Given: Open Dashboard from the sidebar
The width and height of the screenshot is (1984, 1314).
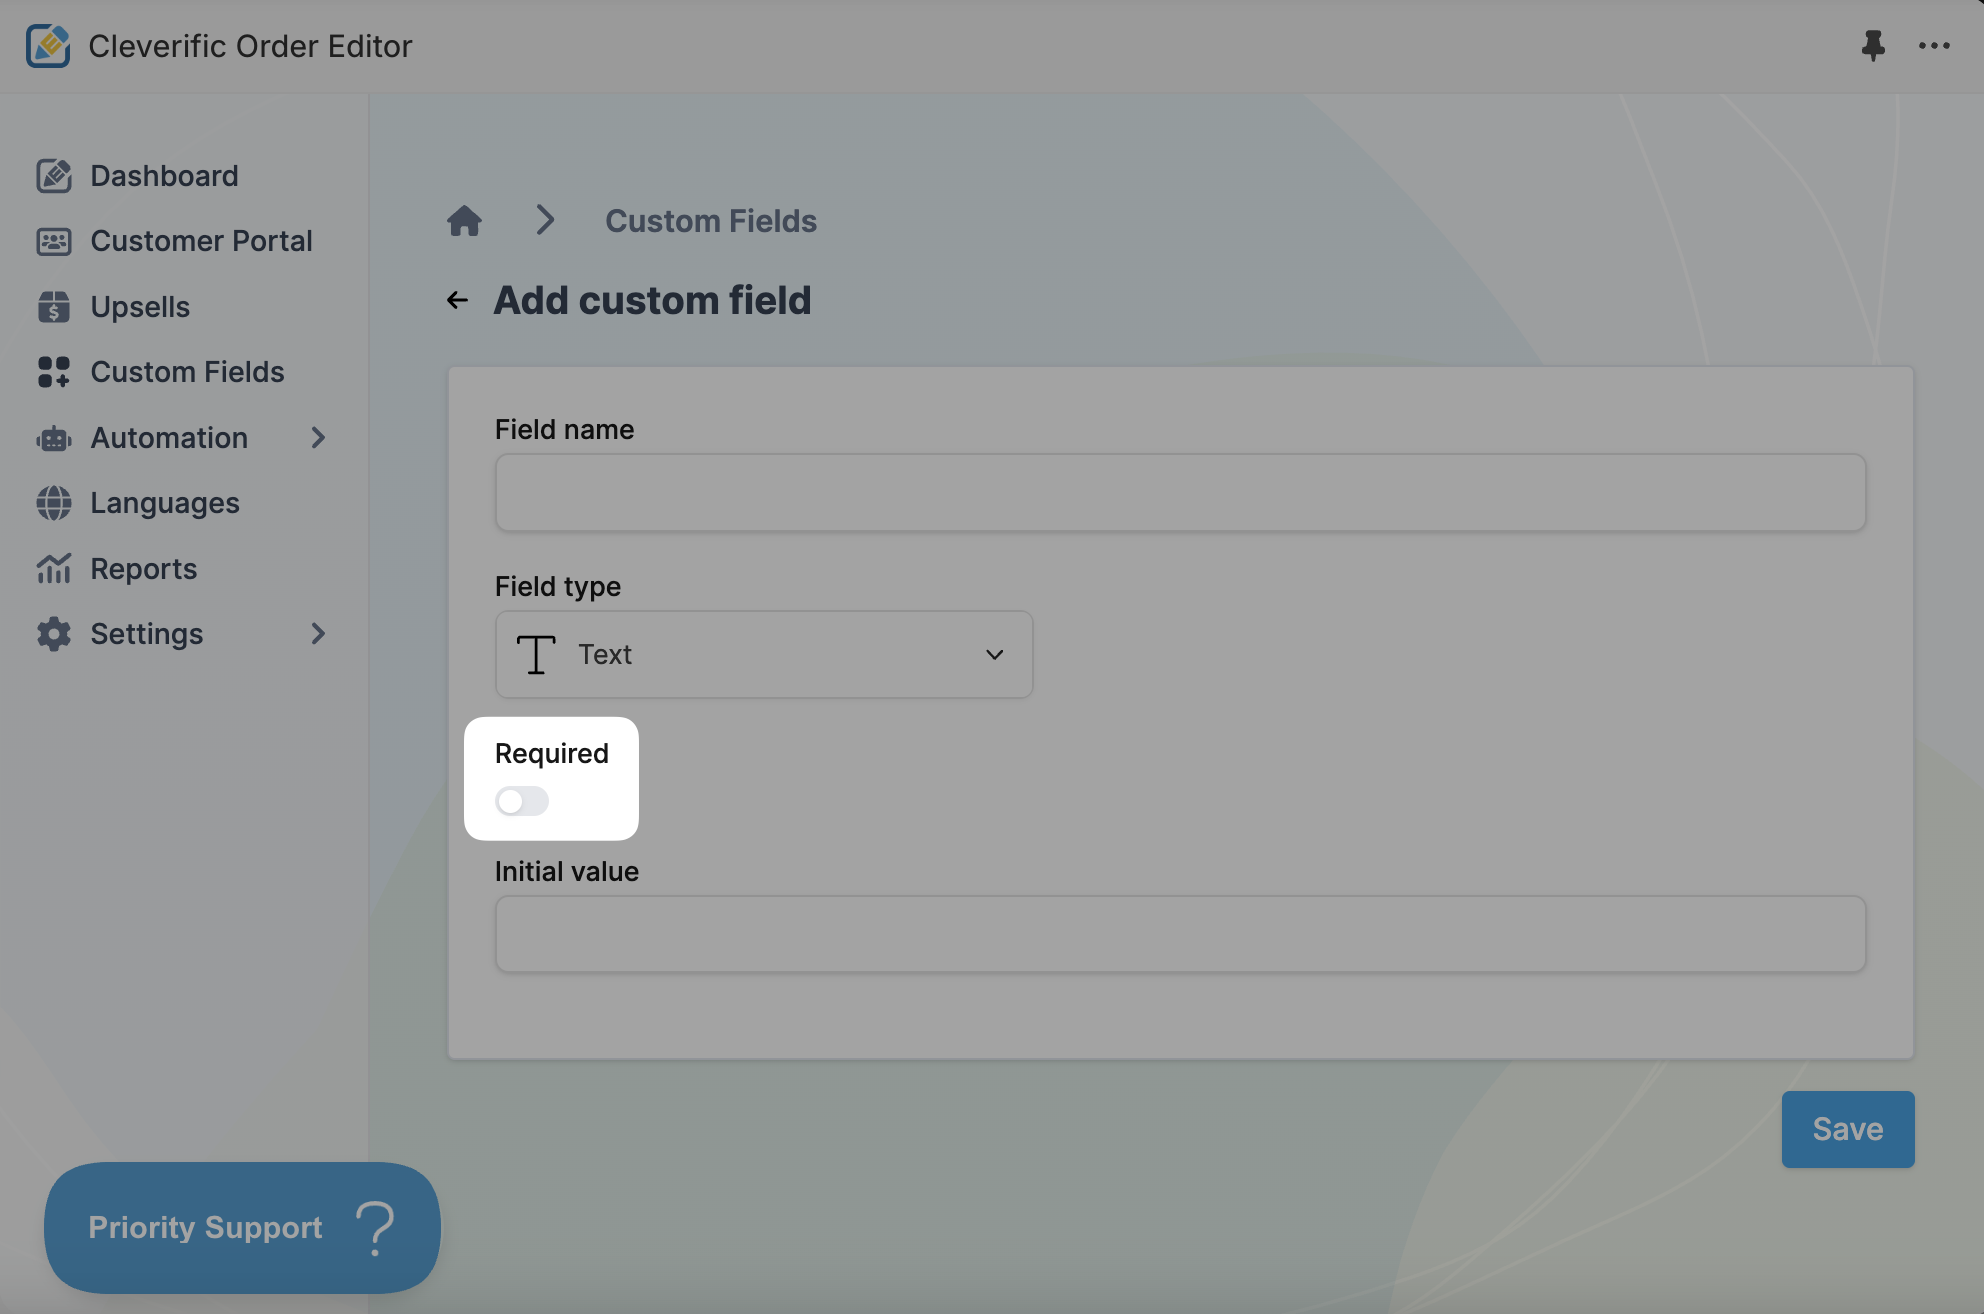Looking at the screenshot, I should point(164,176).
